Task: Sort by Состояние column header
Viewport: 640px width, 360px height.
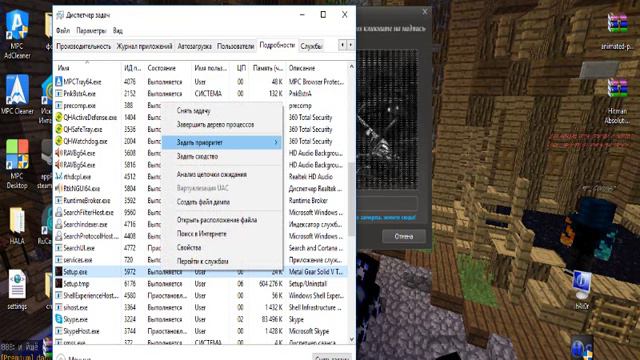Action: point(168,68)
